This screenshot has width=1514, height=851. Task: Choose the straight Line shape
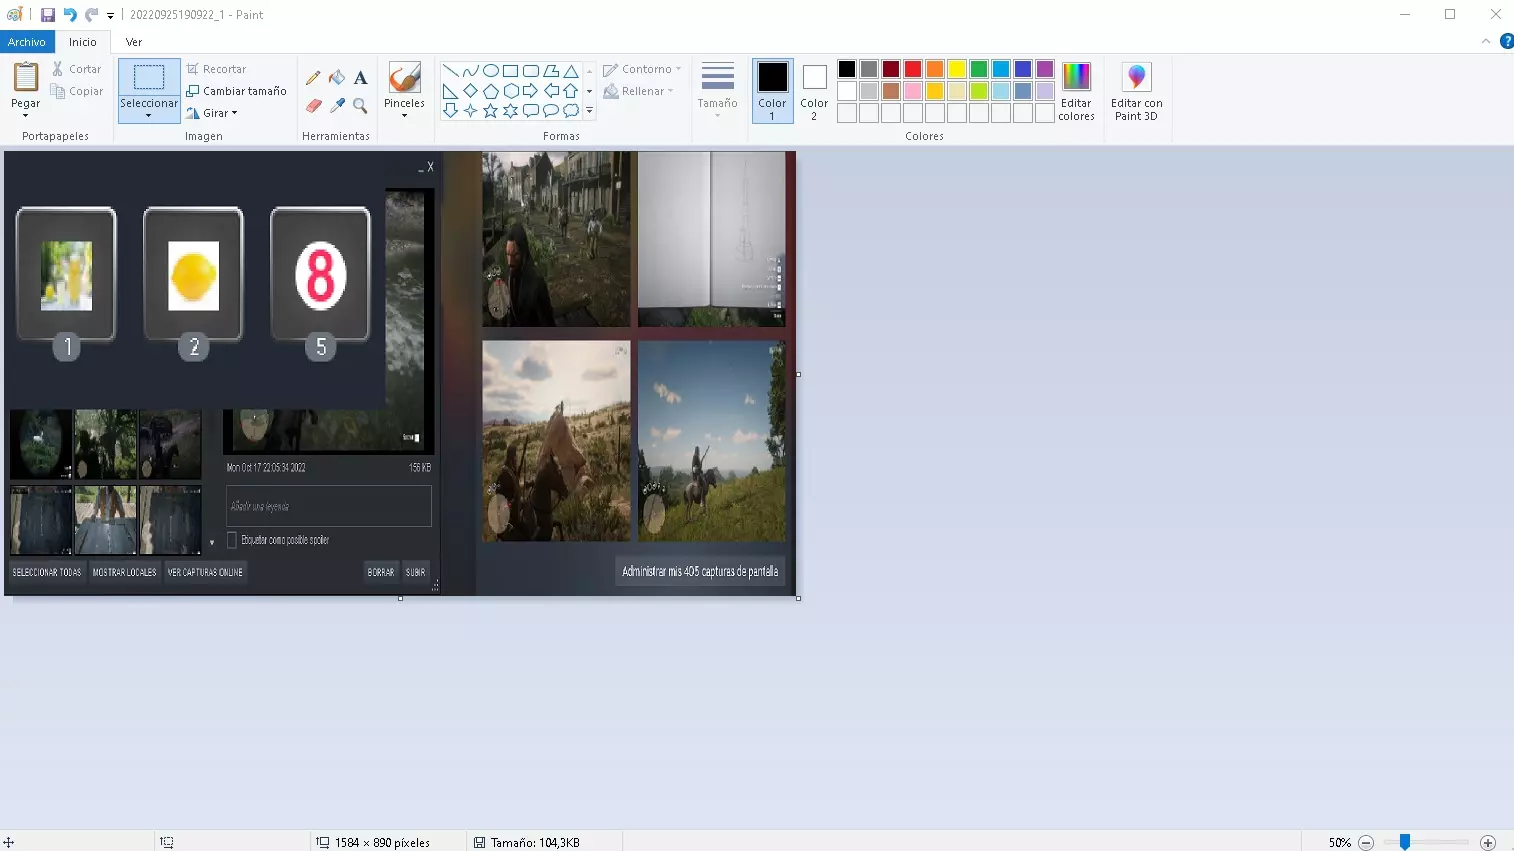tap(450, 71)
